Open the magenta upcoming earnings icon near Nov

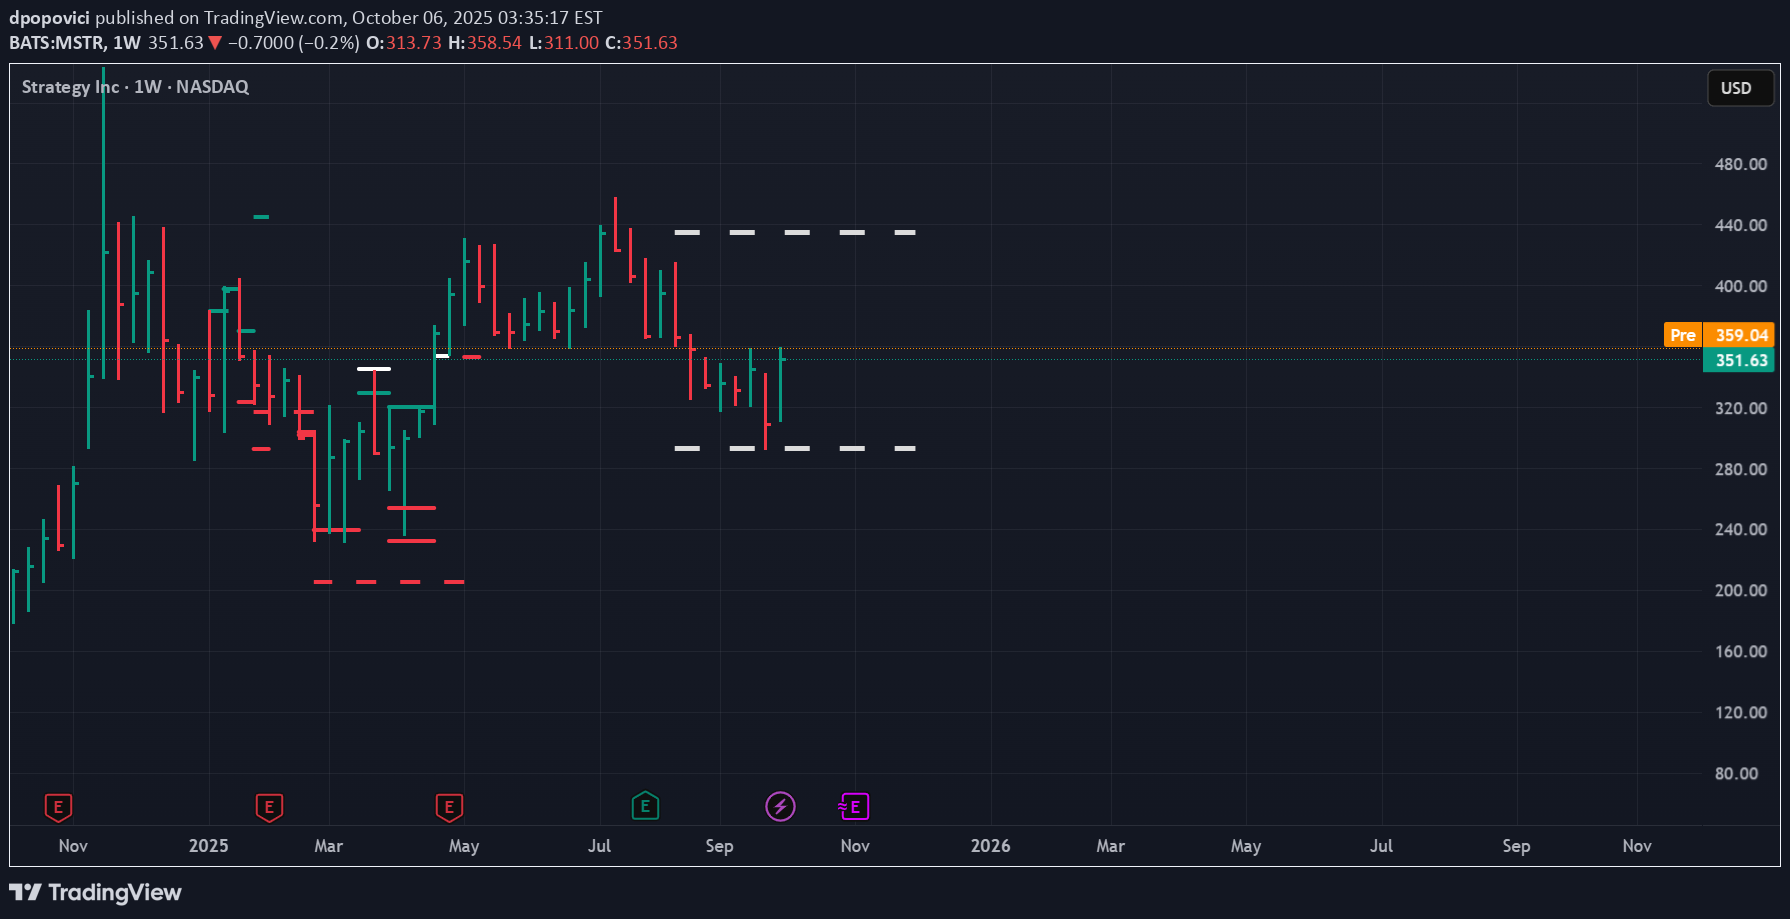[x=854, y=806]
